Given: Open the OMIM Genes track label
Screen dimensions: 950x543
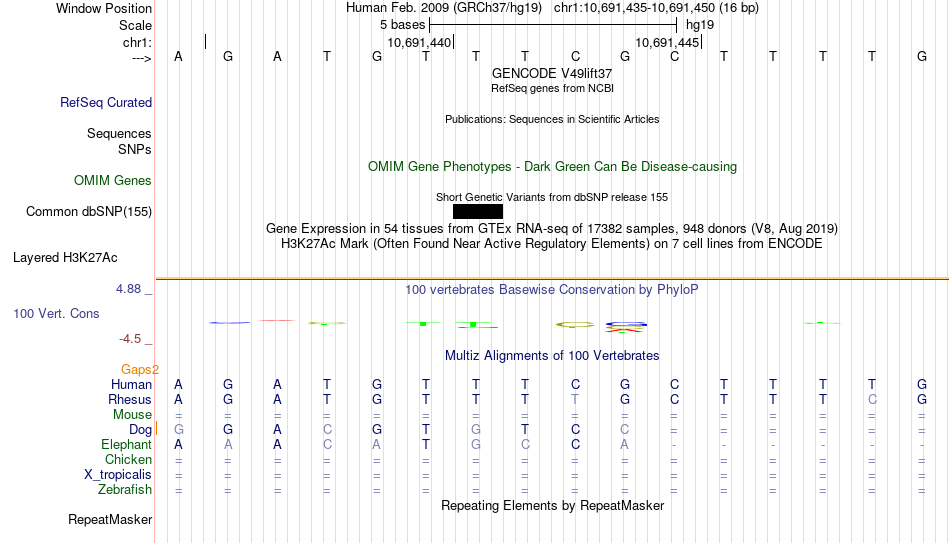Looking at the screenshot, I should coord(113,181).
